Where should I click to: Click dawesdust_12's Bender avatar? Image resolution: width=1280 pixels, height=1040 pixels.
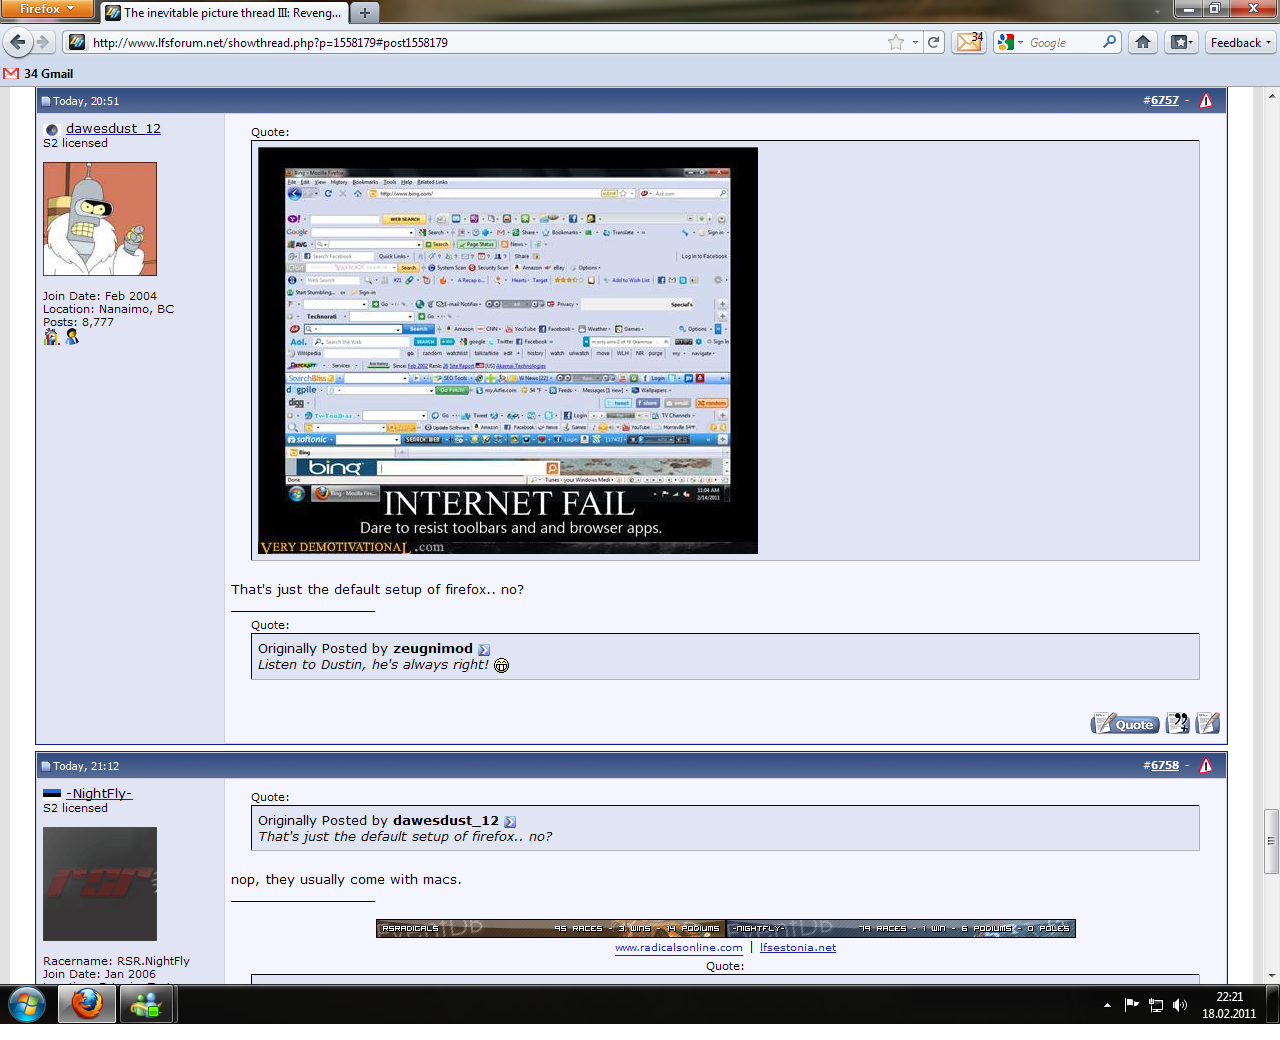[x=100, y=219]
